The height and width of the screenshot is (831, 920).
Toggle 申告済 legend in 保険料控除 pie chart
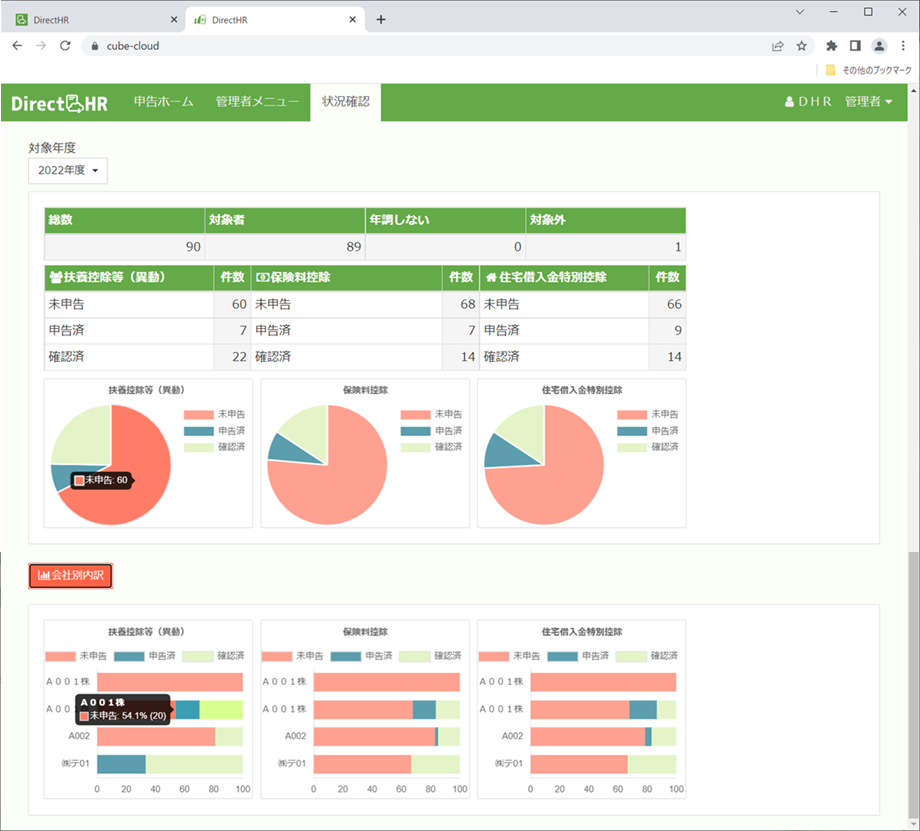coord(431,431)
